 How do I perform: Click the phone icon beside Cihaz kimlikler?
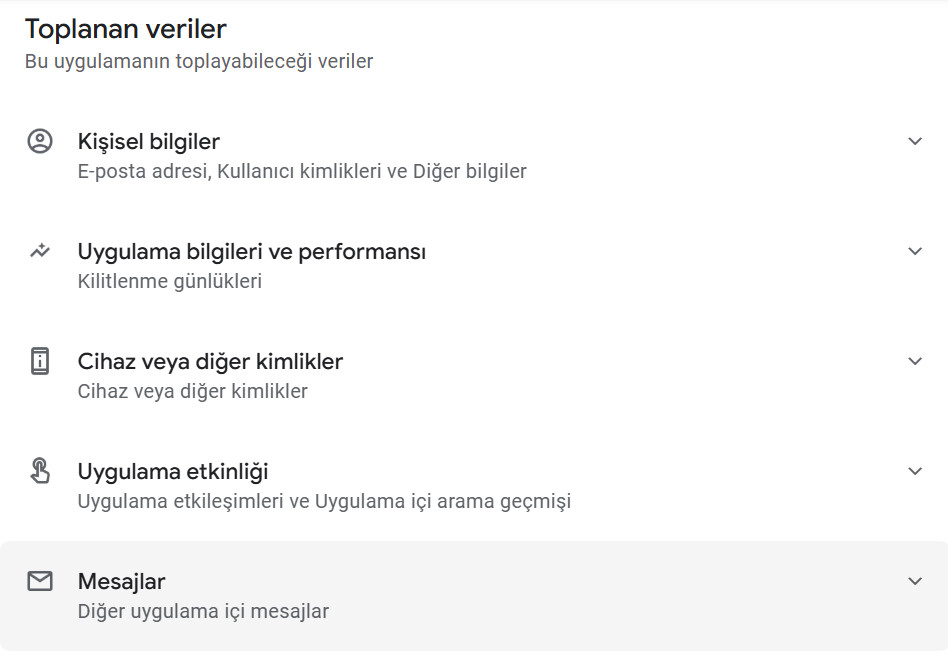pyautogui.click(x=40, y=361)
